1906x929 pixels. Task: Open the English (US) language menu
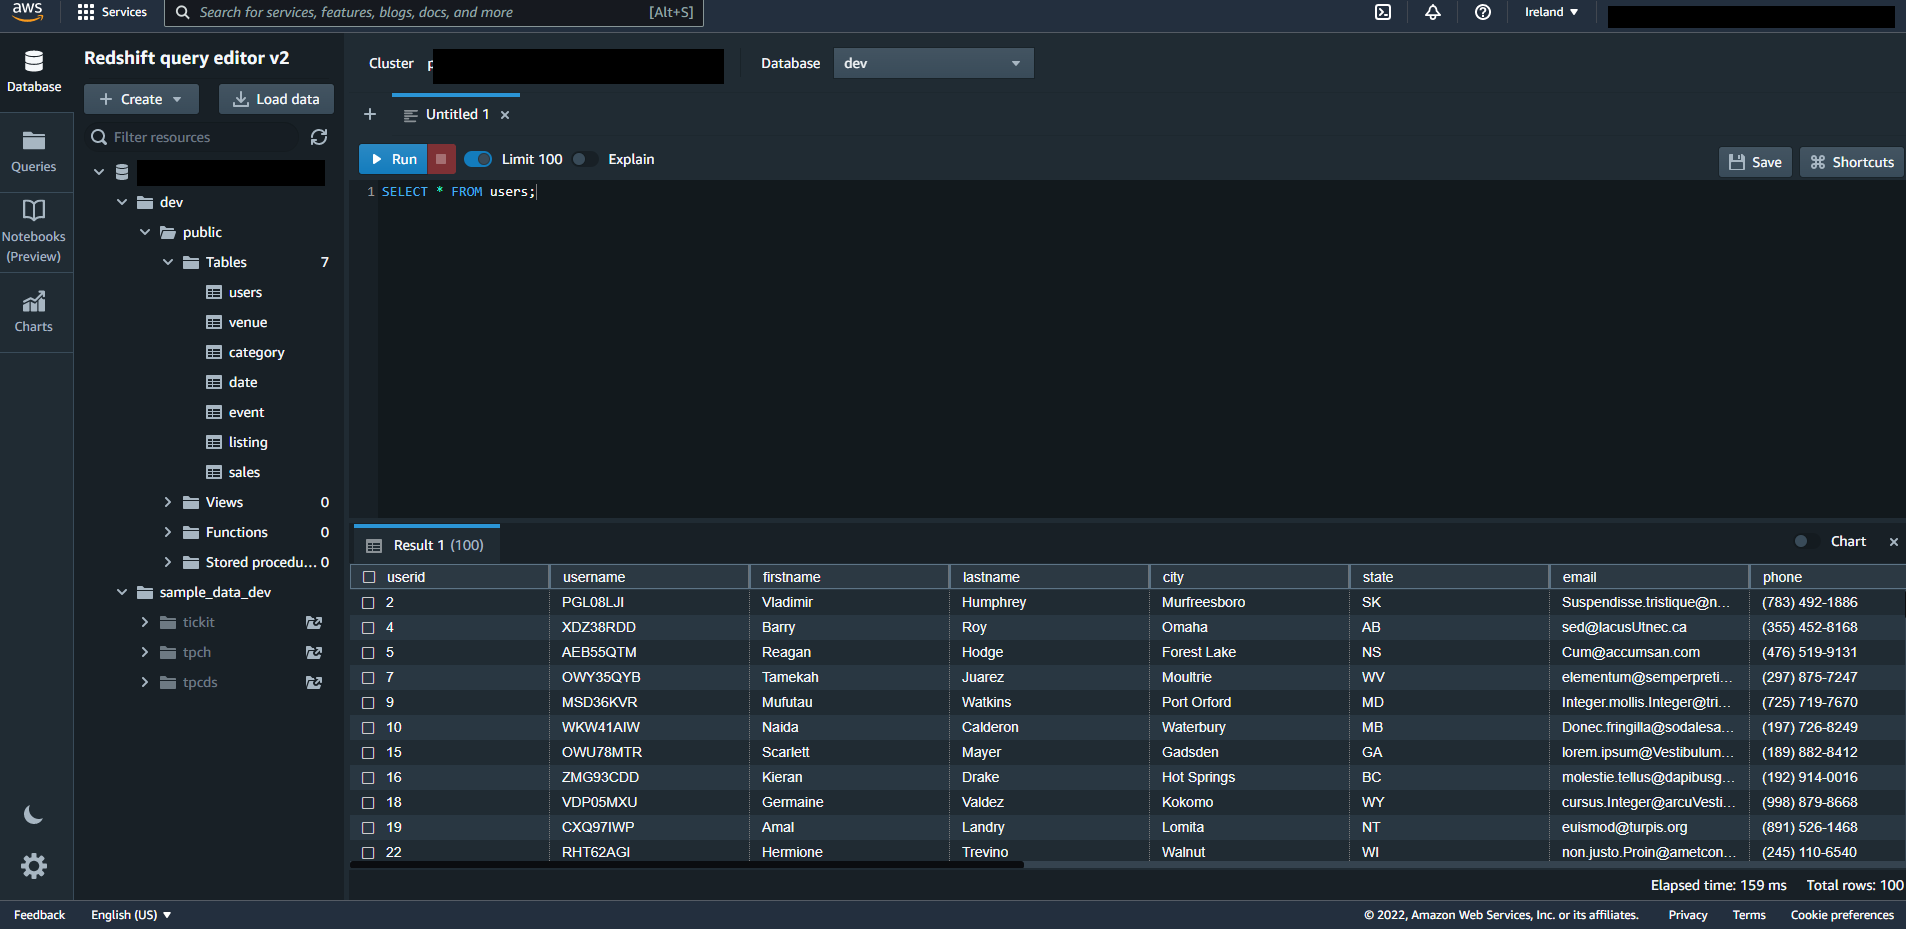coord(131,915)
